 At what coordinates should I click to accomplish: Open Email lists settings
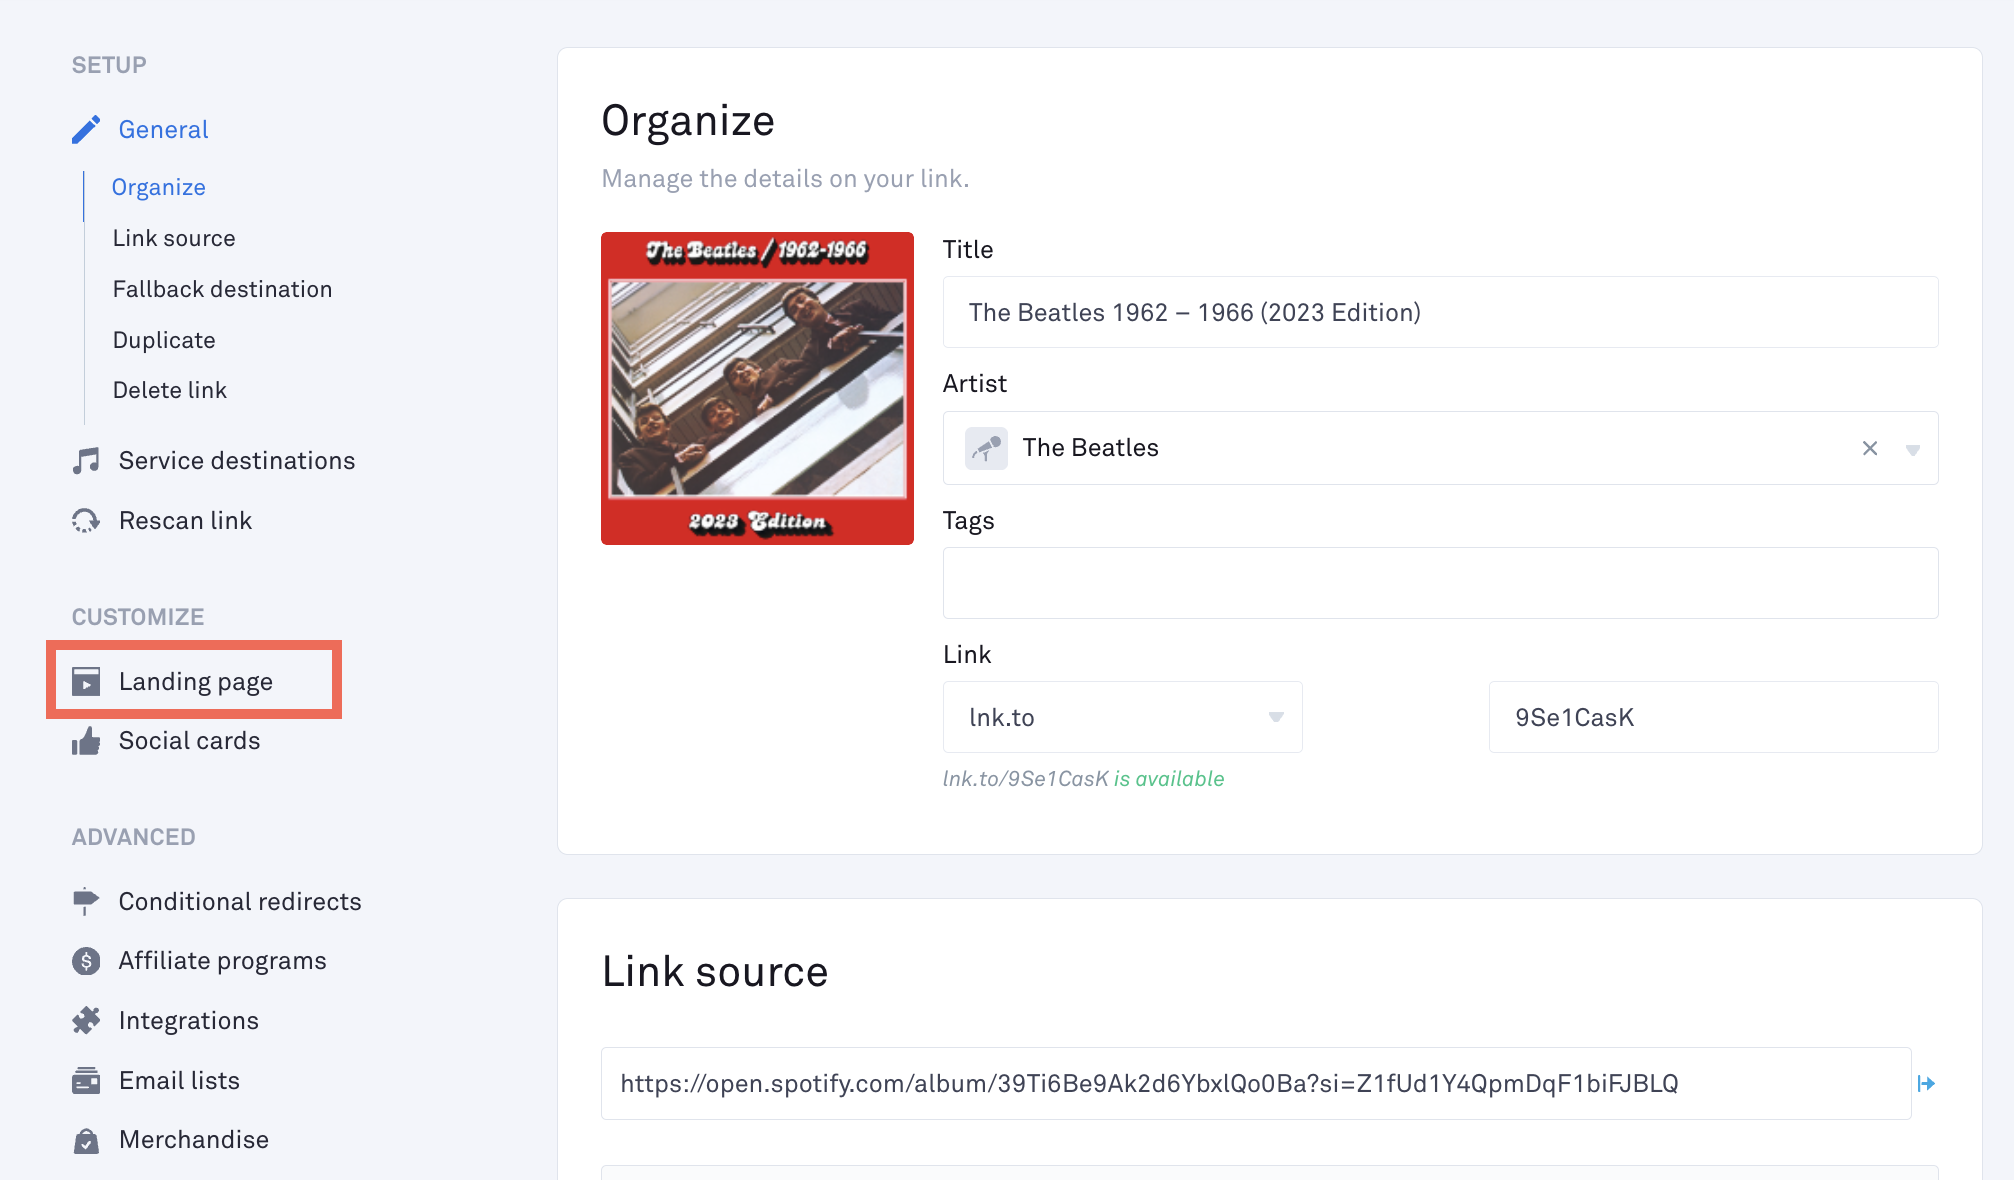pyautogui.click(x=179, y=1080)
